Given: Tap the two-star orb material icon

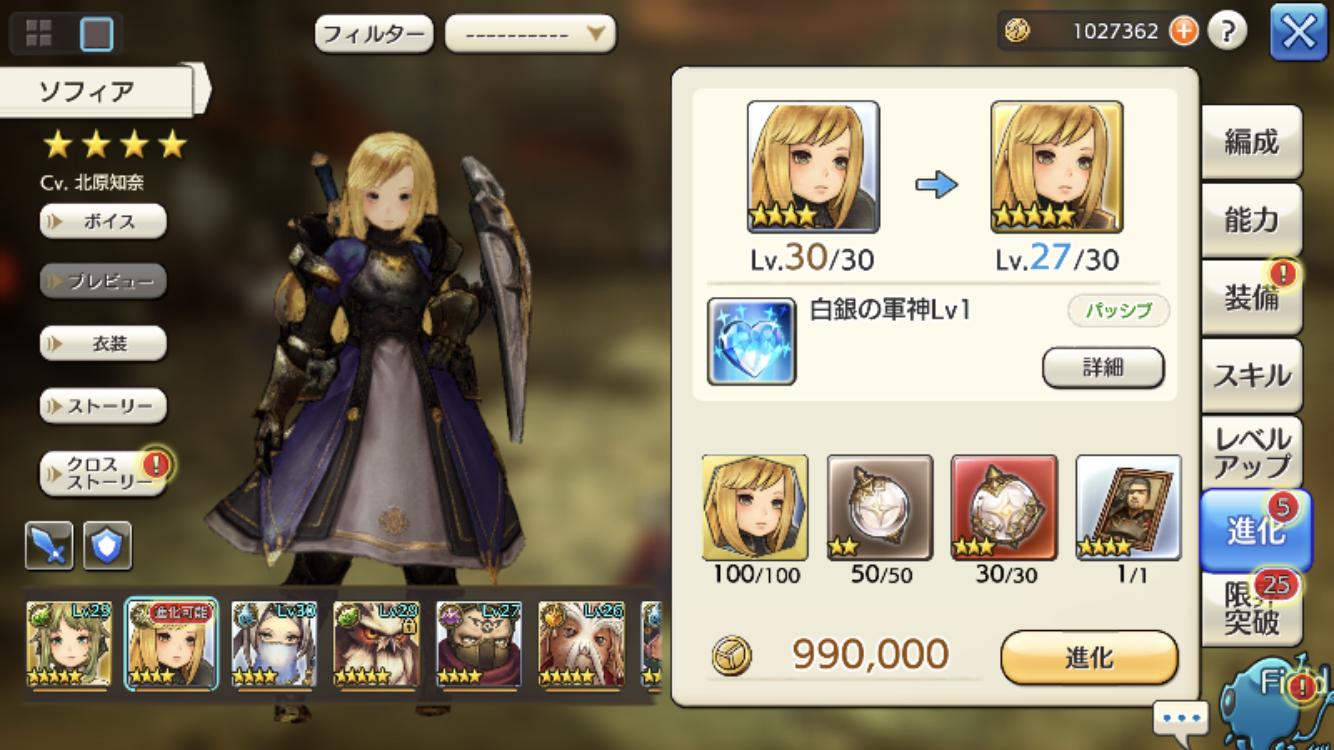Looking at the screenshot, I should coord(880,507).
